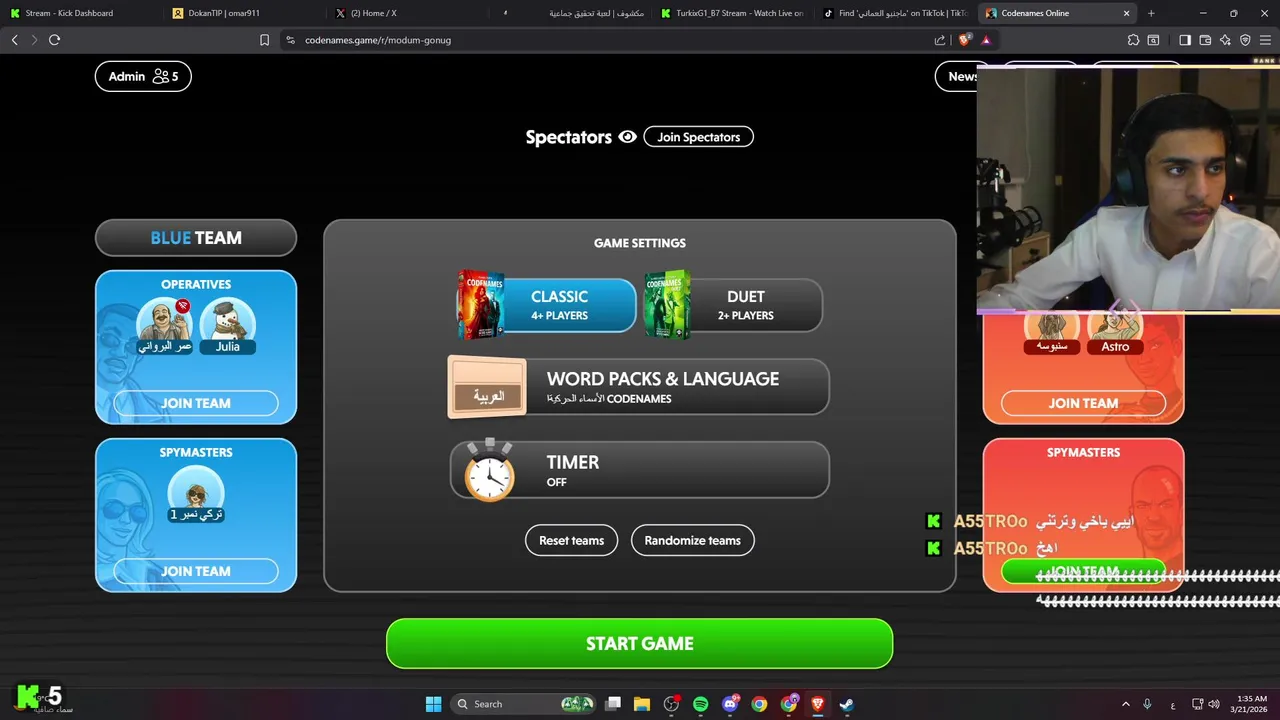Screen dimensions: 1280x720
Task: Open File Explorer from taskbar
Action: pos(642,704)
